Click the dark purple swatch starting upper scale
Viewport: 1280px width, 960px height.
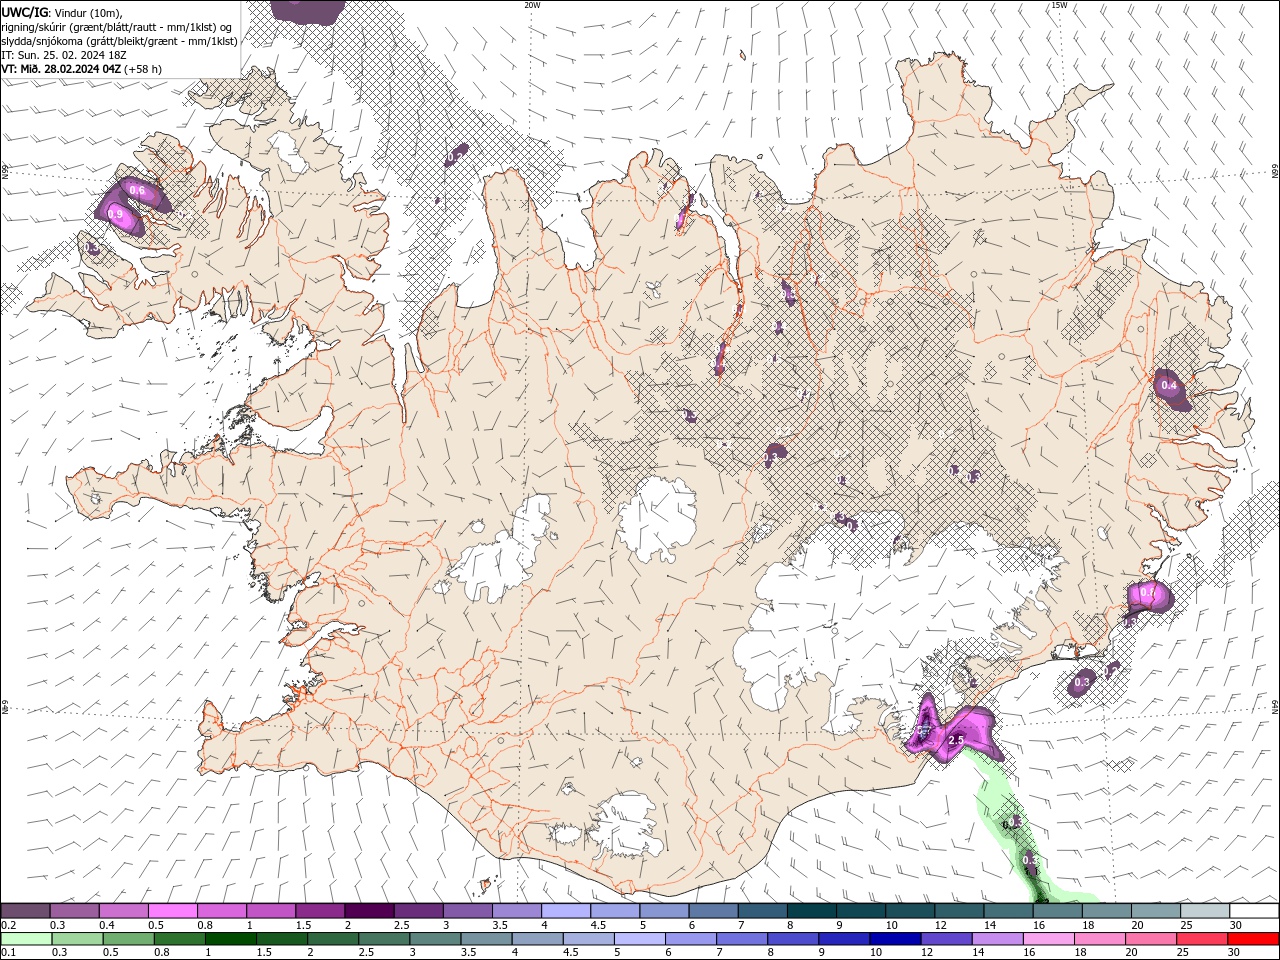point(25,911)
